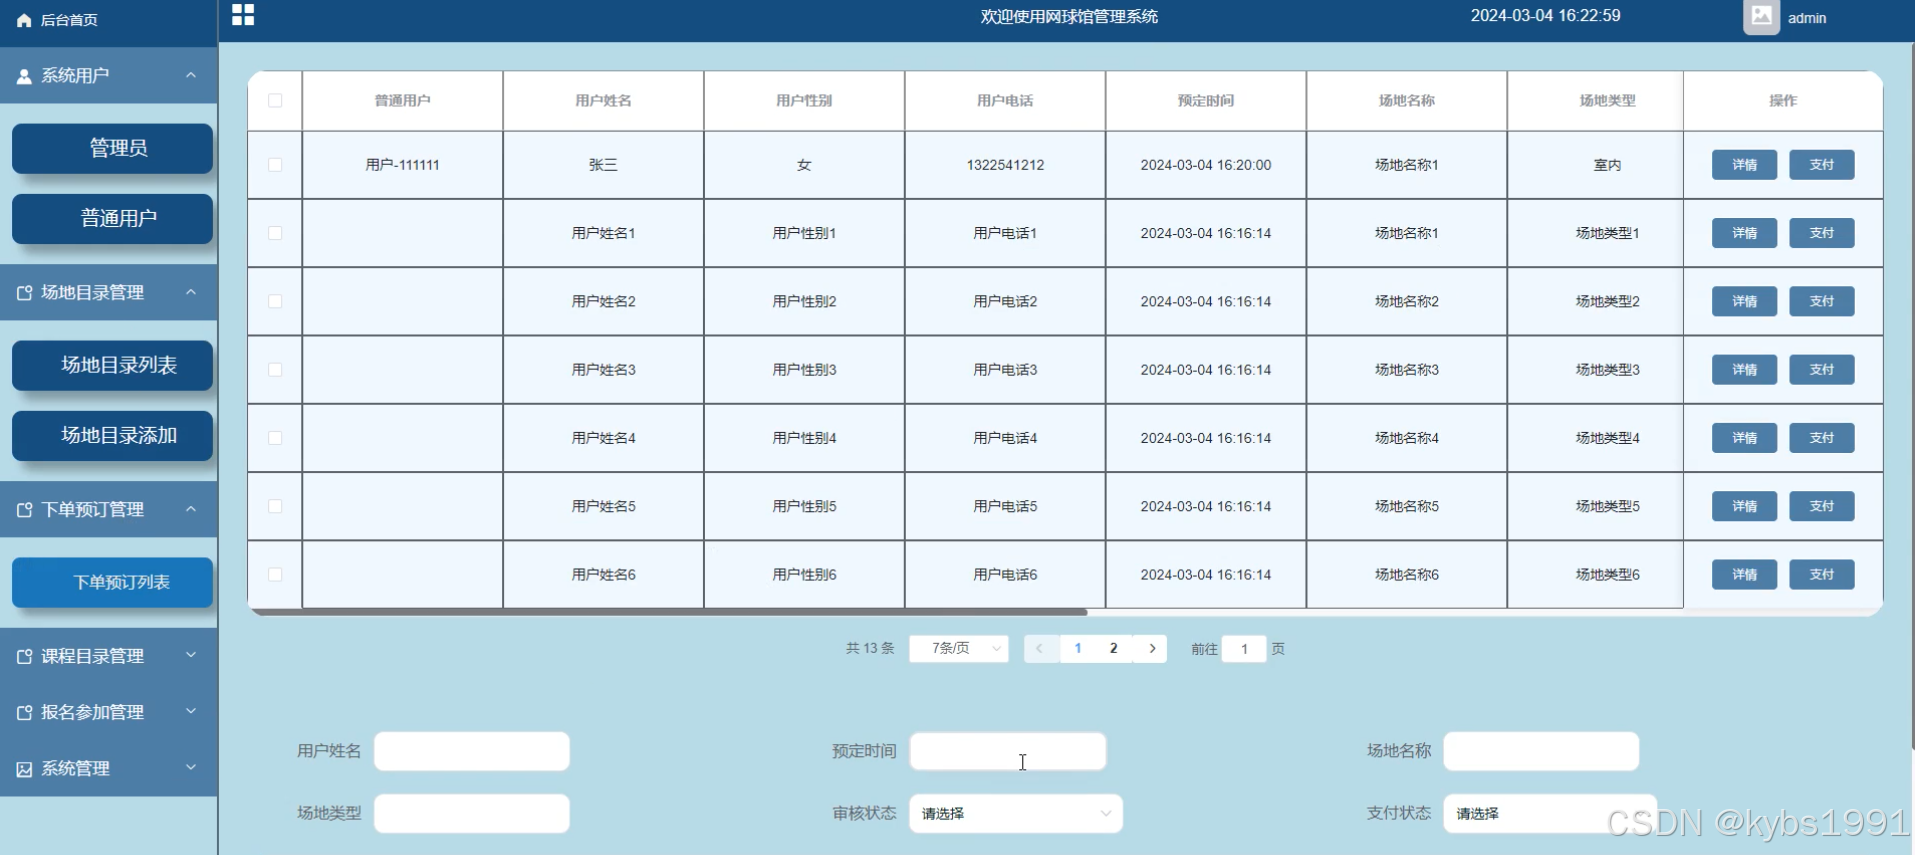Click the 用户-111111 cell
Screen dimensions: 1915x855
[403, 165]
